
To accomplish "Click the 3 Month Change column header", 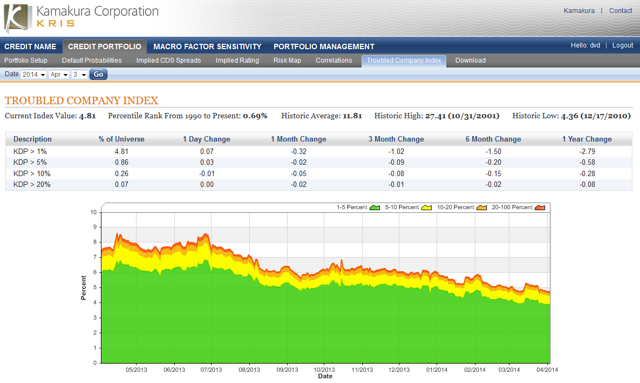I will tap(396, 139).
